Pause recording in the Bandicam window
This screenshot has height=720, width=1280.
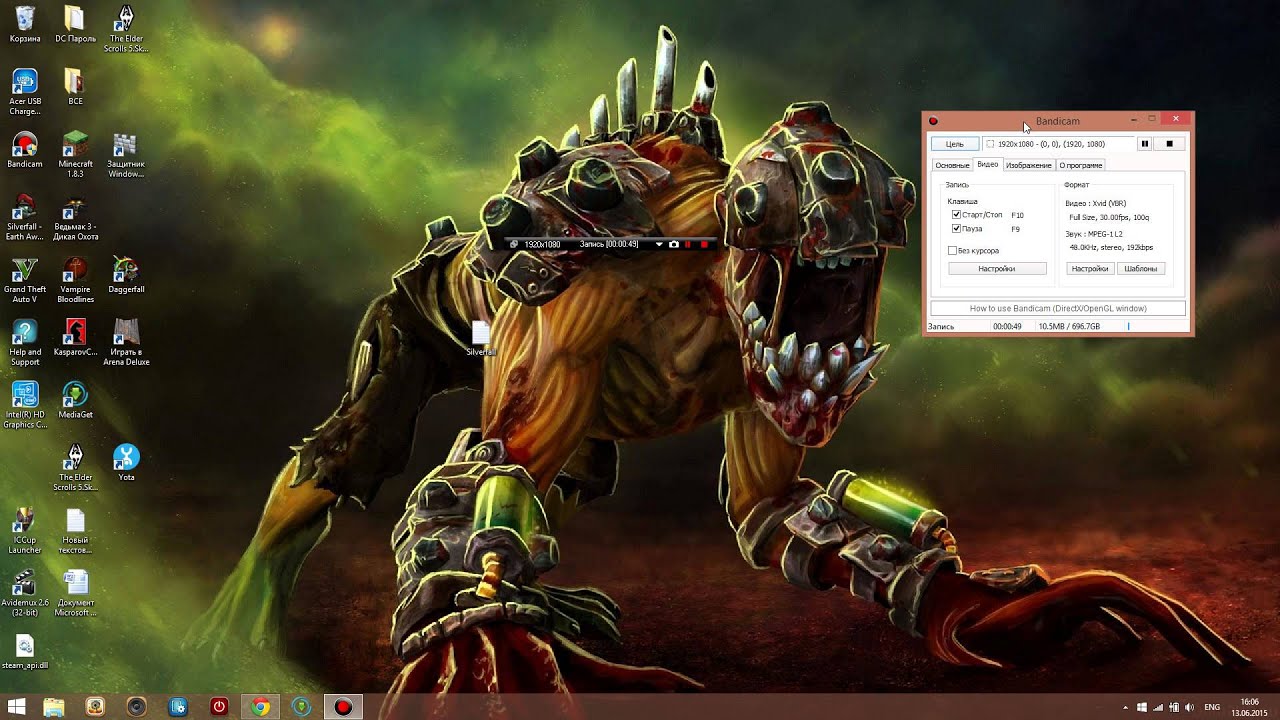(1145, 144)
